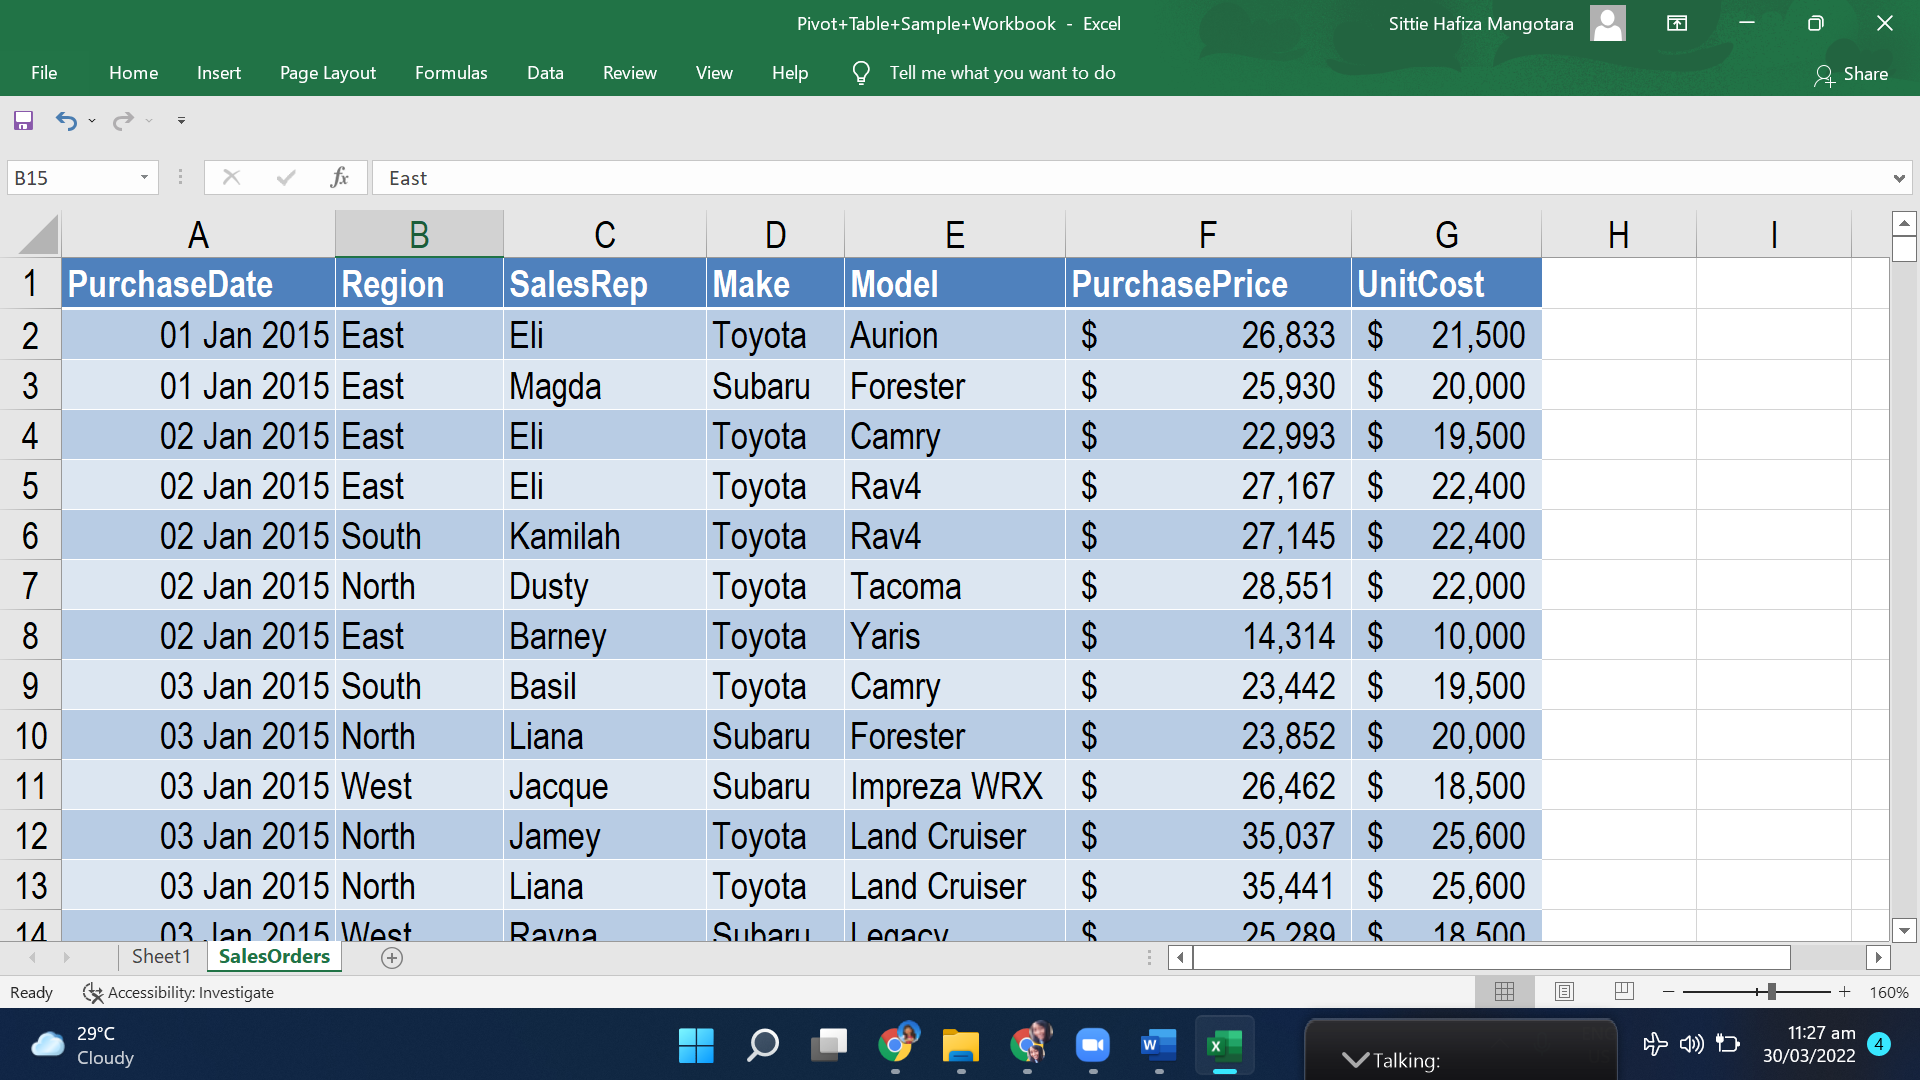
Task: Click the Tell me lightbulb icon
Action: (x=860, y=73)
